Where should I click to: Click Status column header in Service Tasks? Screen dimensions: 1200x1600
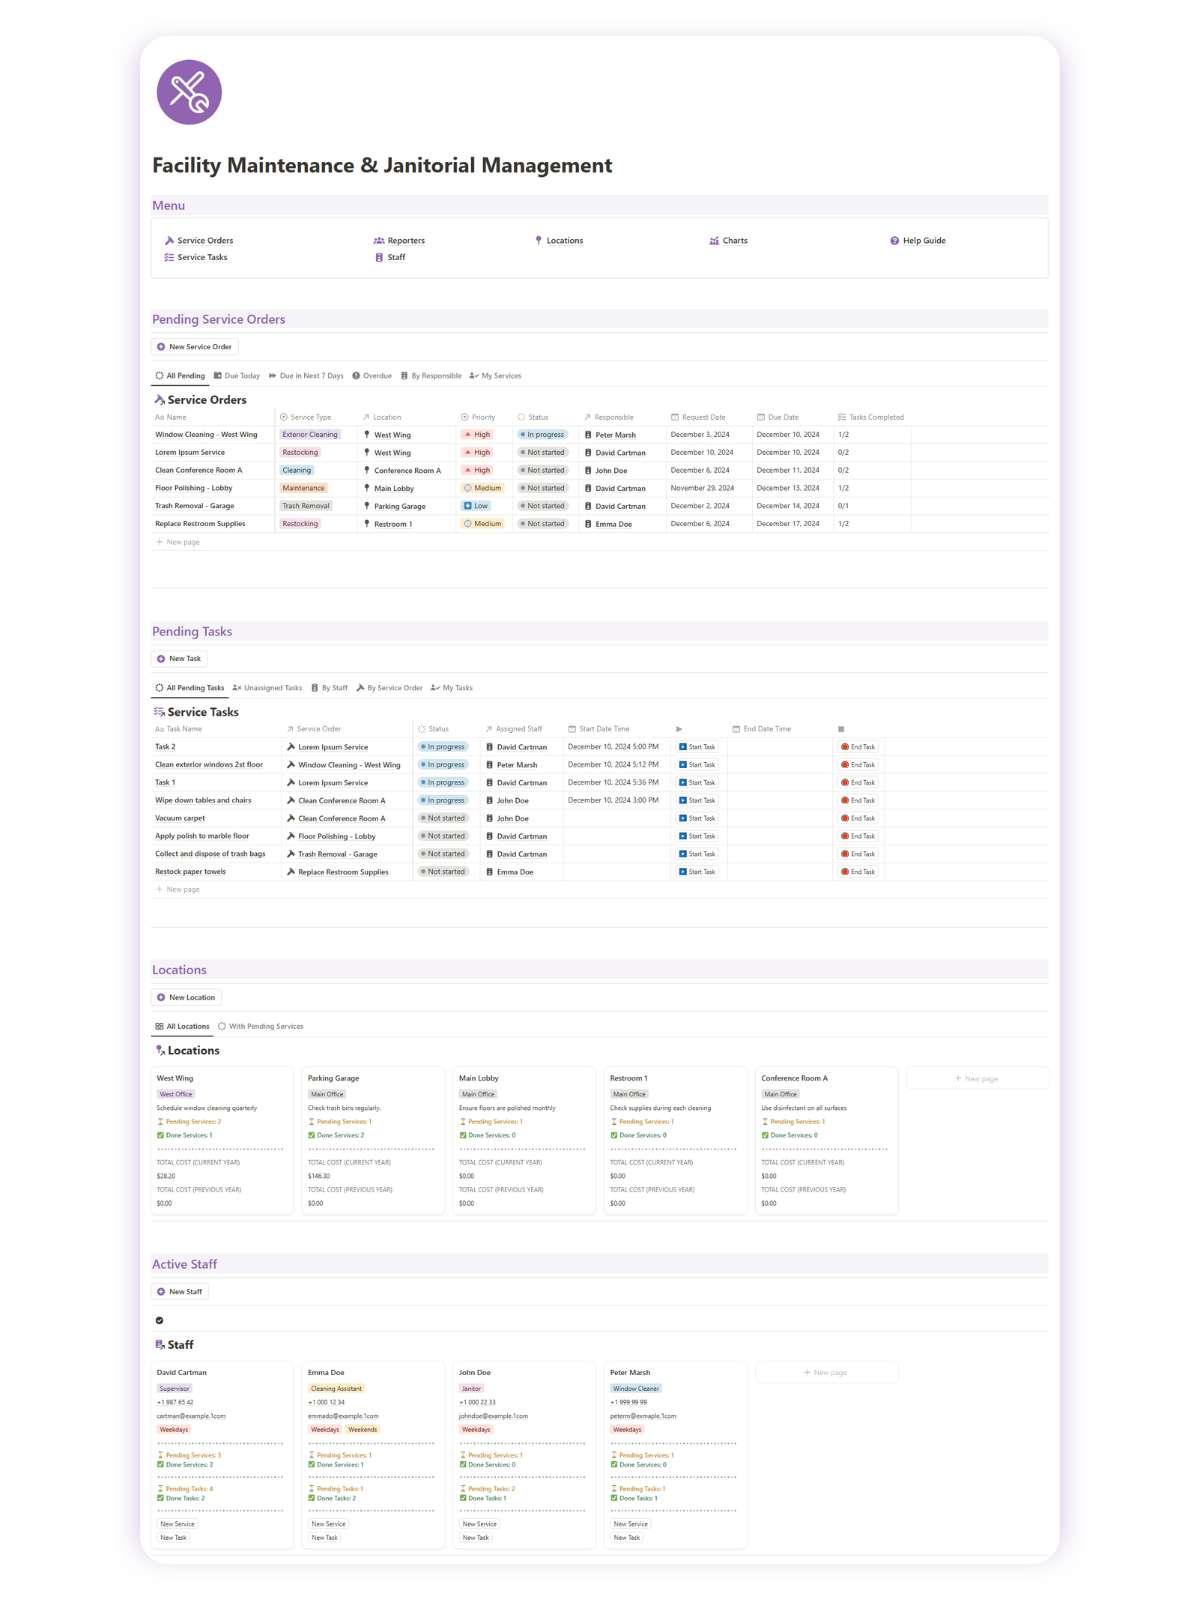(433, 729)
